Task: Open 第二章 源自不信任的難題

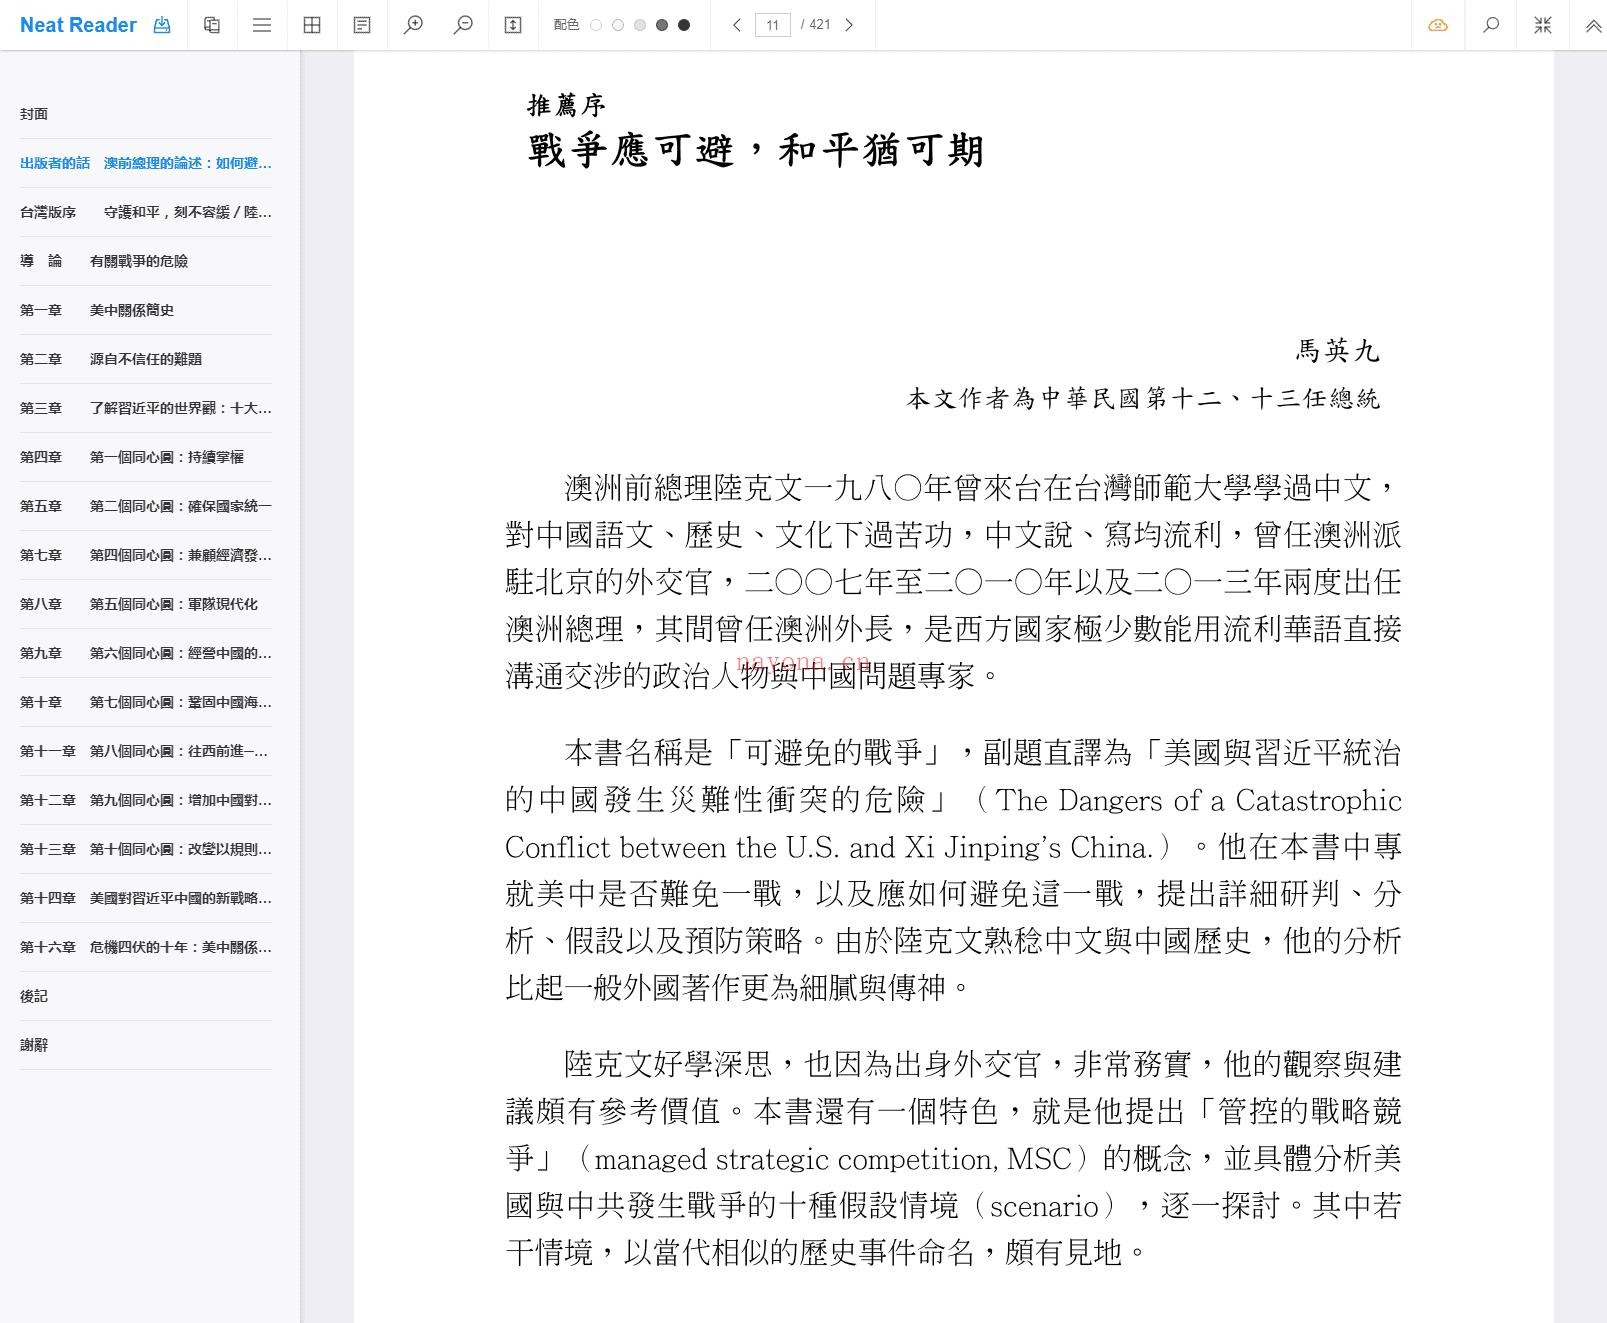Action: coord(146,359)
